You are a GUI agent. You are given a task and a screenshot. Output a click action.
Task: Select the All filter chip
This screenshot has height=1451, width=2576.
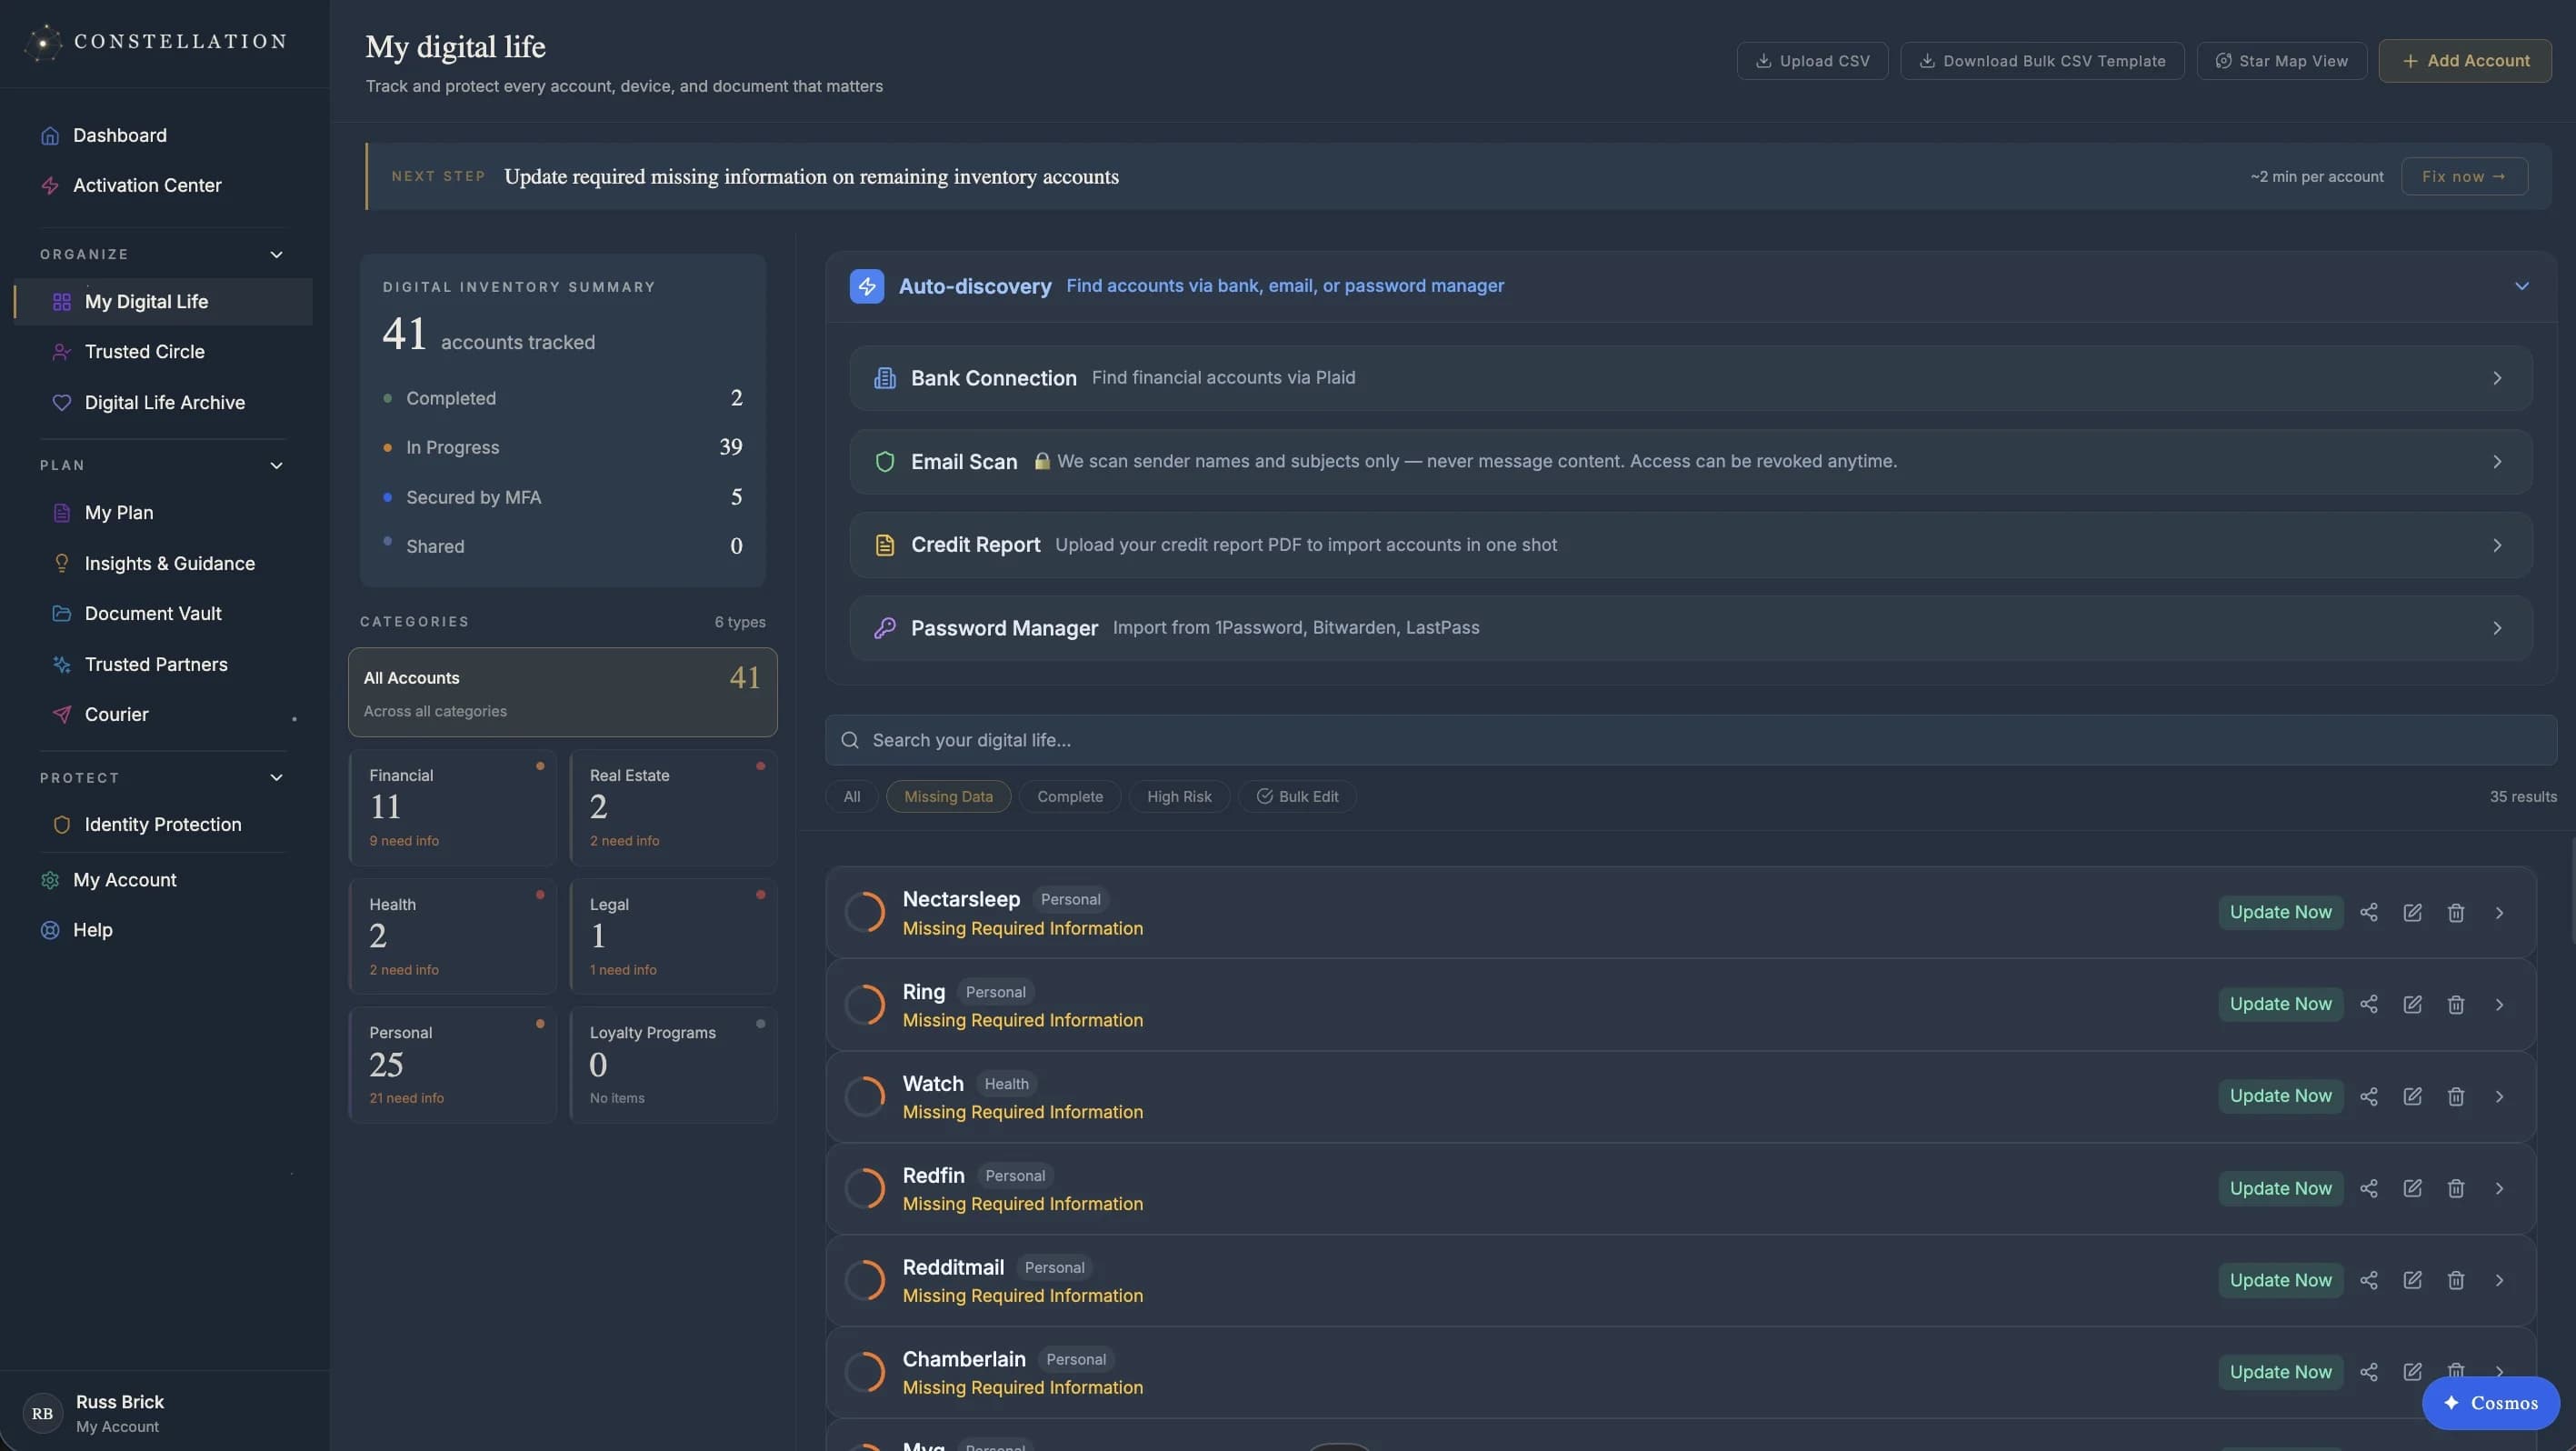pos(851,797)
